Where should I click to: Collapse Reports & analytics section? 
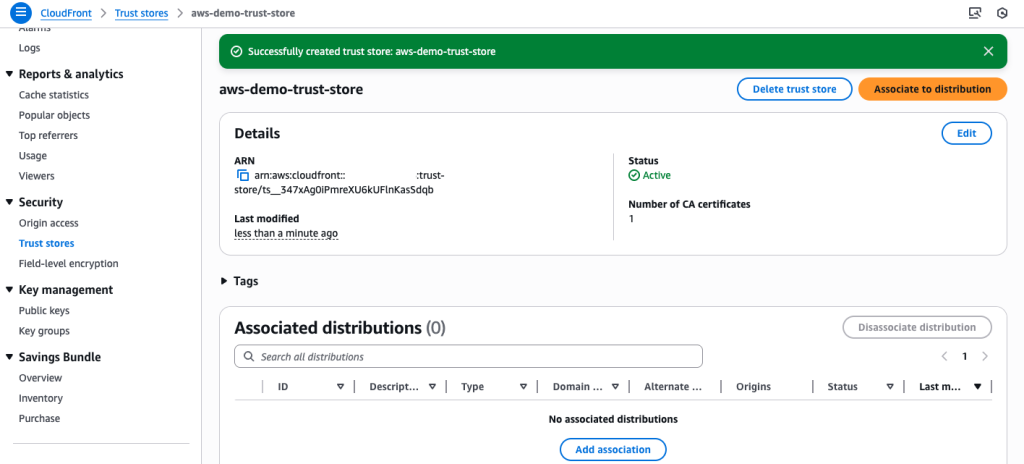tap(9, 74)
